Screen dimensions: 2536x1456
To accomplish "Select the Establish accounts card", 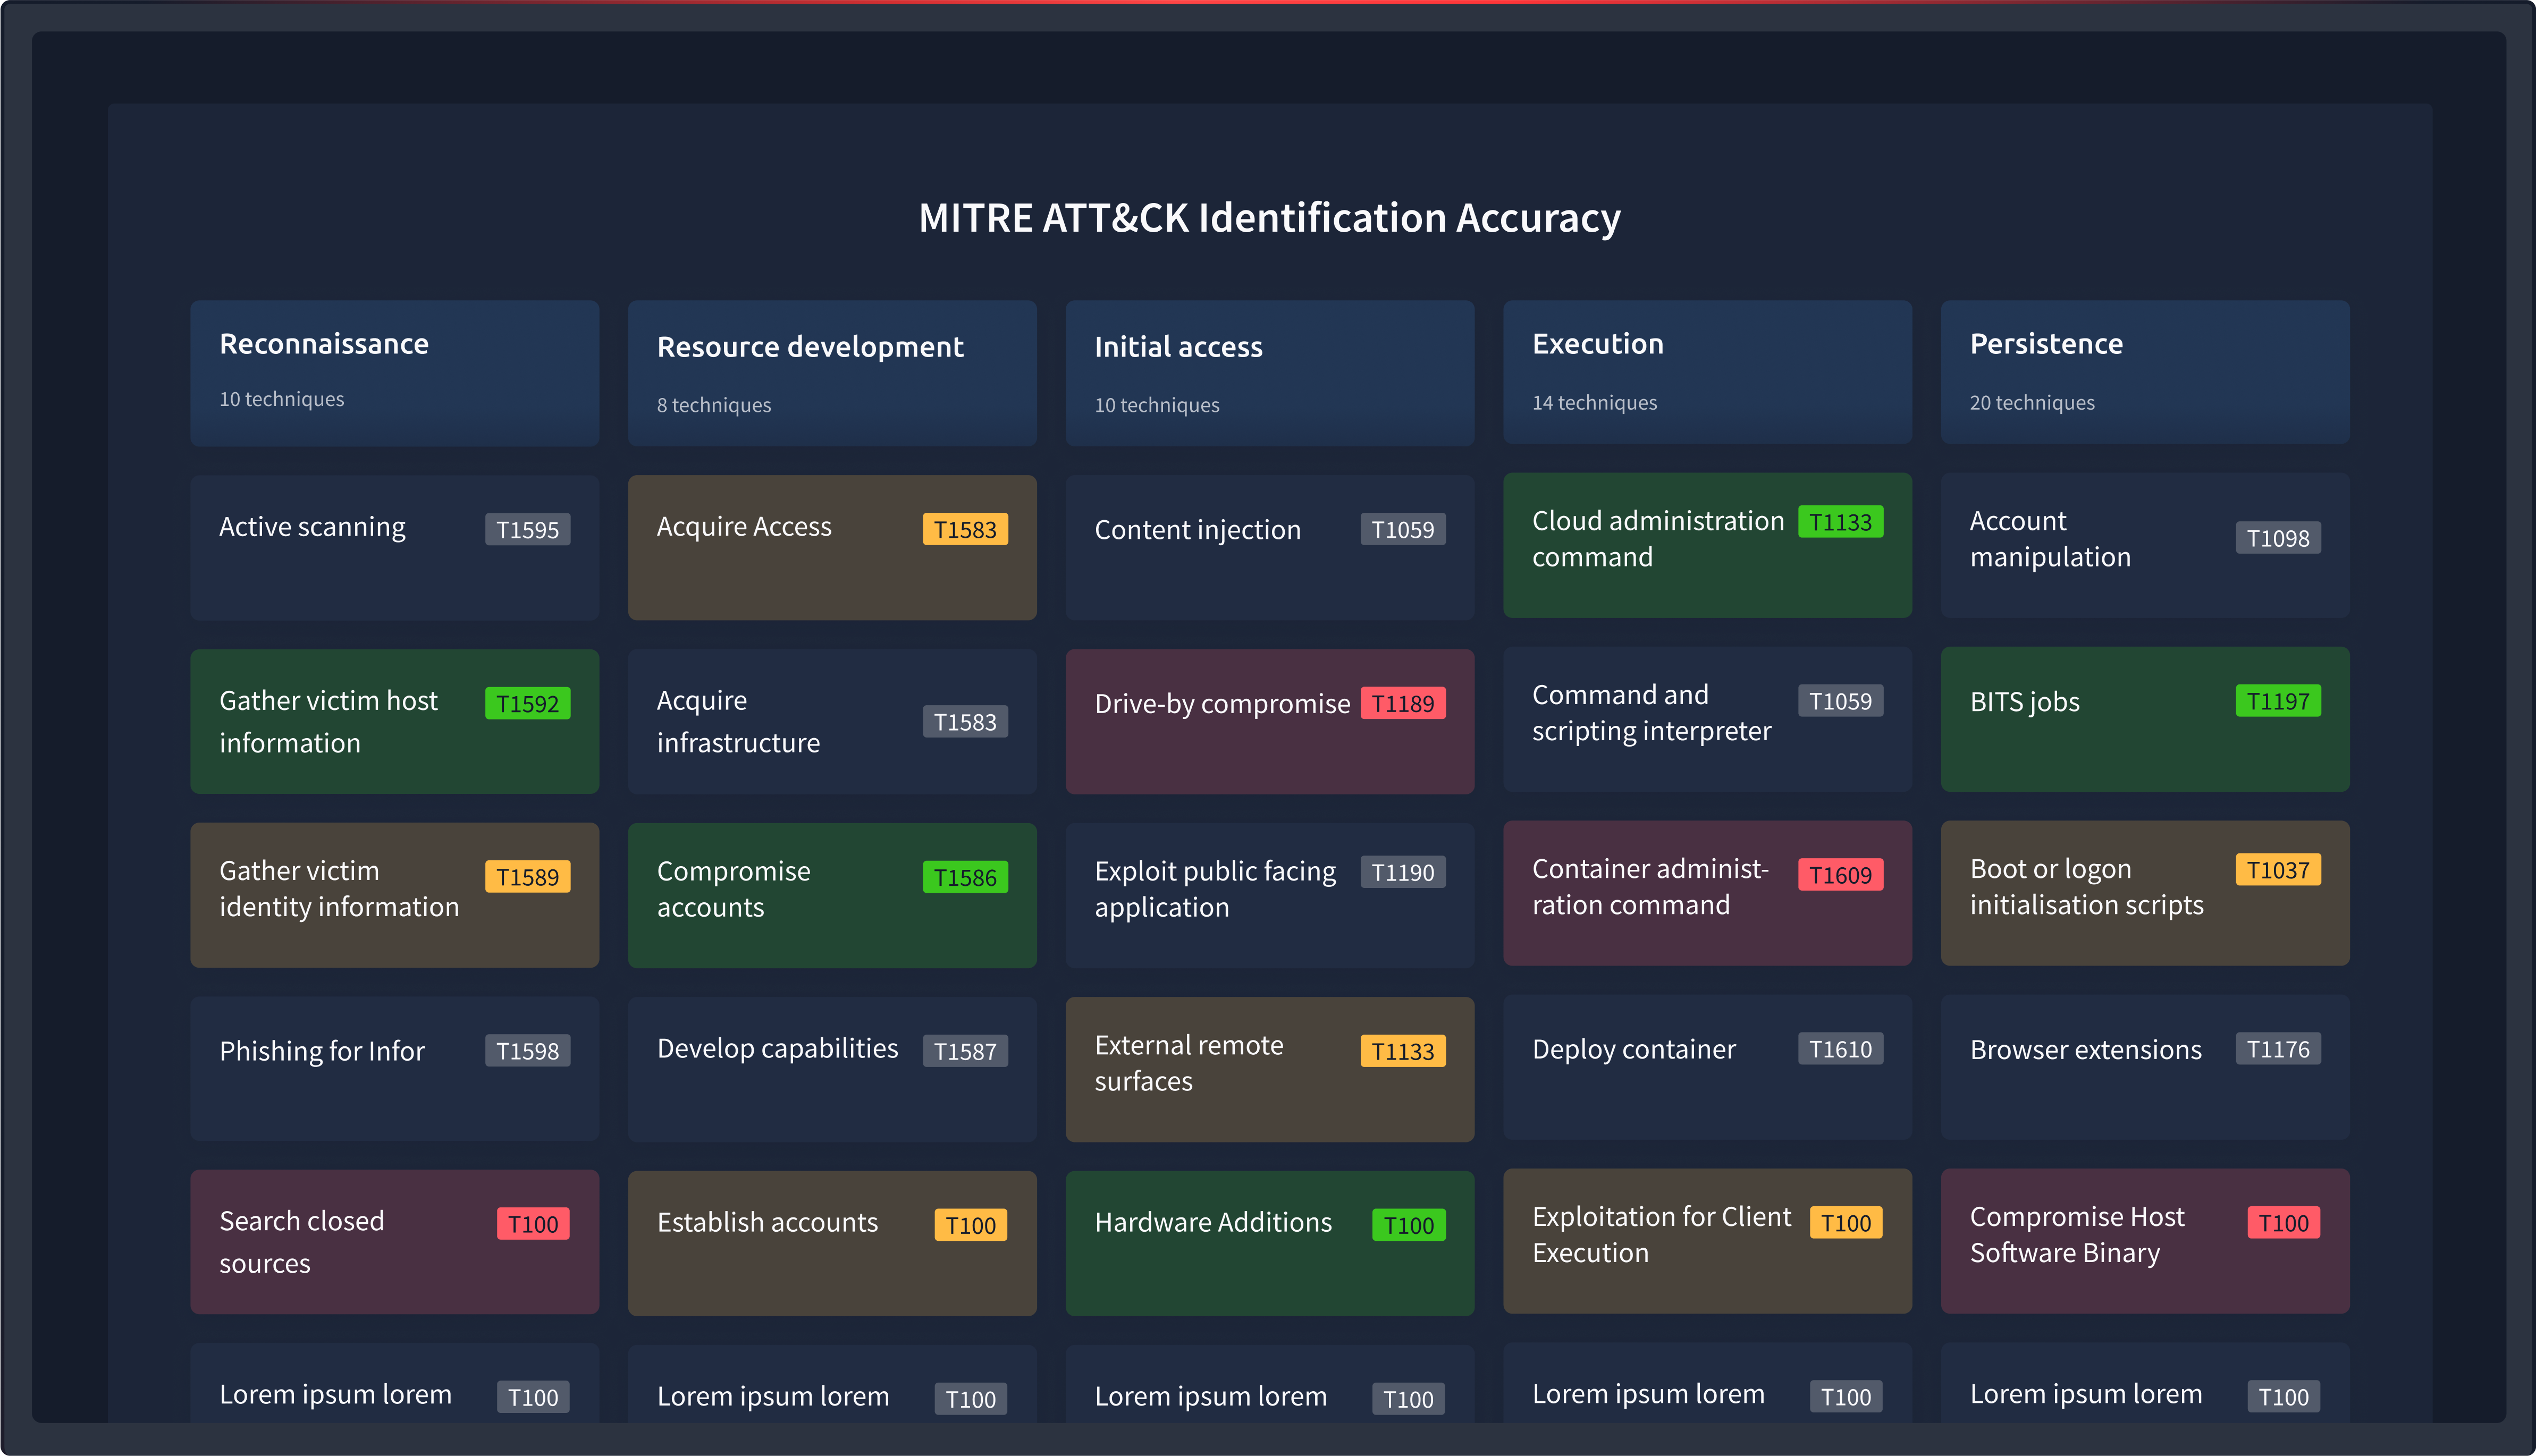I will 832,1243.
